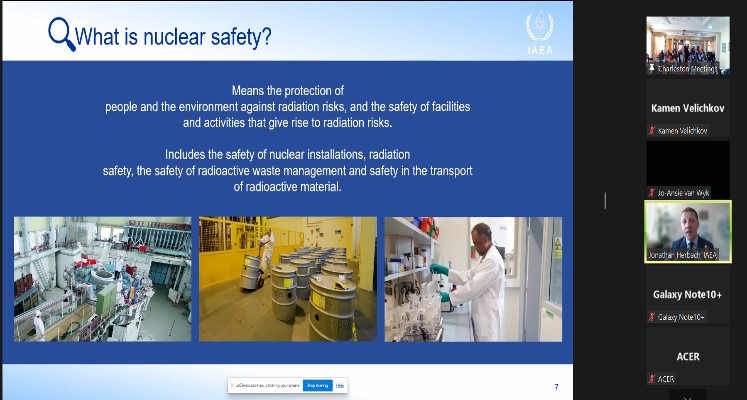Click the magnifying glass icon in slide title
Image resolution: width=747 pixels, height=400 pixels.
61,34
